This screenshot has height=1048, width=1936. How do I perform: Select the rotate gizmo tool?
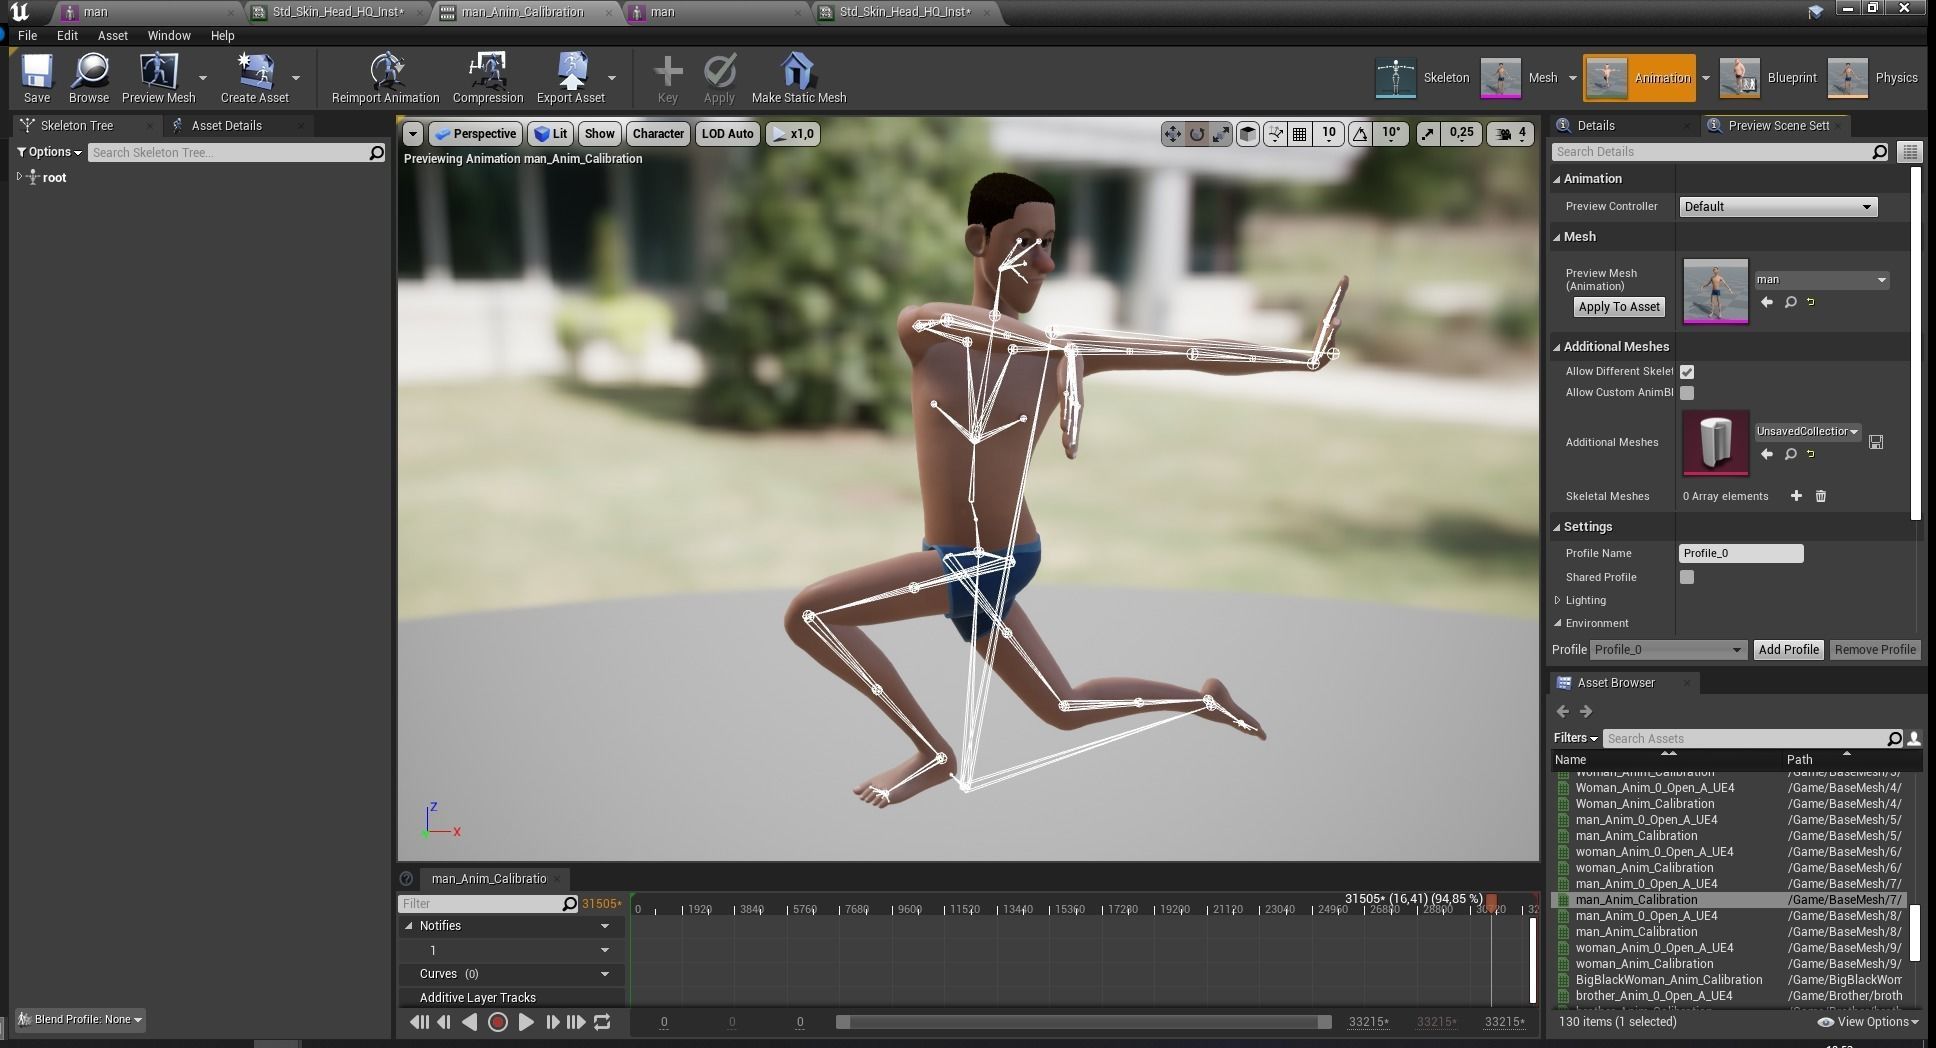[1196, 134]
